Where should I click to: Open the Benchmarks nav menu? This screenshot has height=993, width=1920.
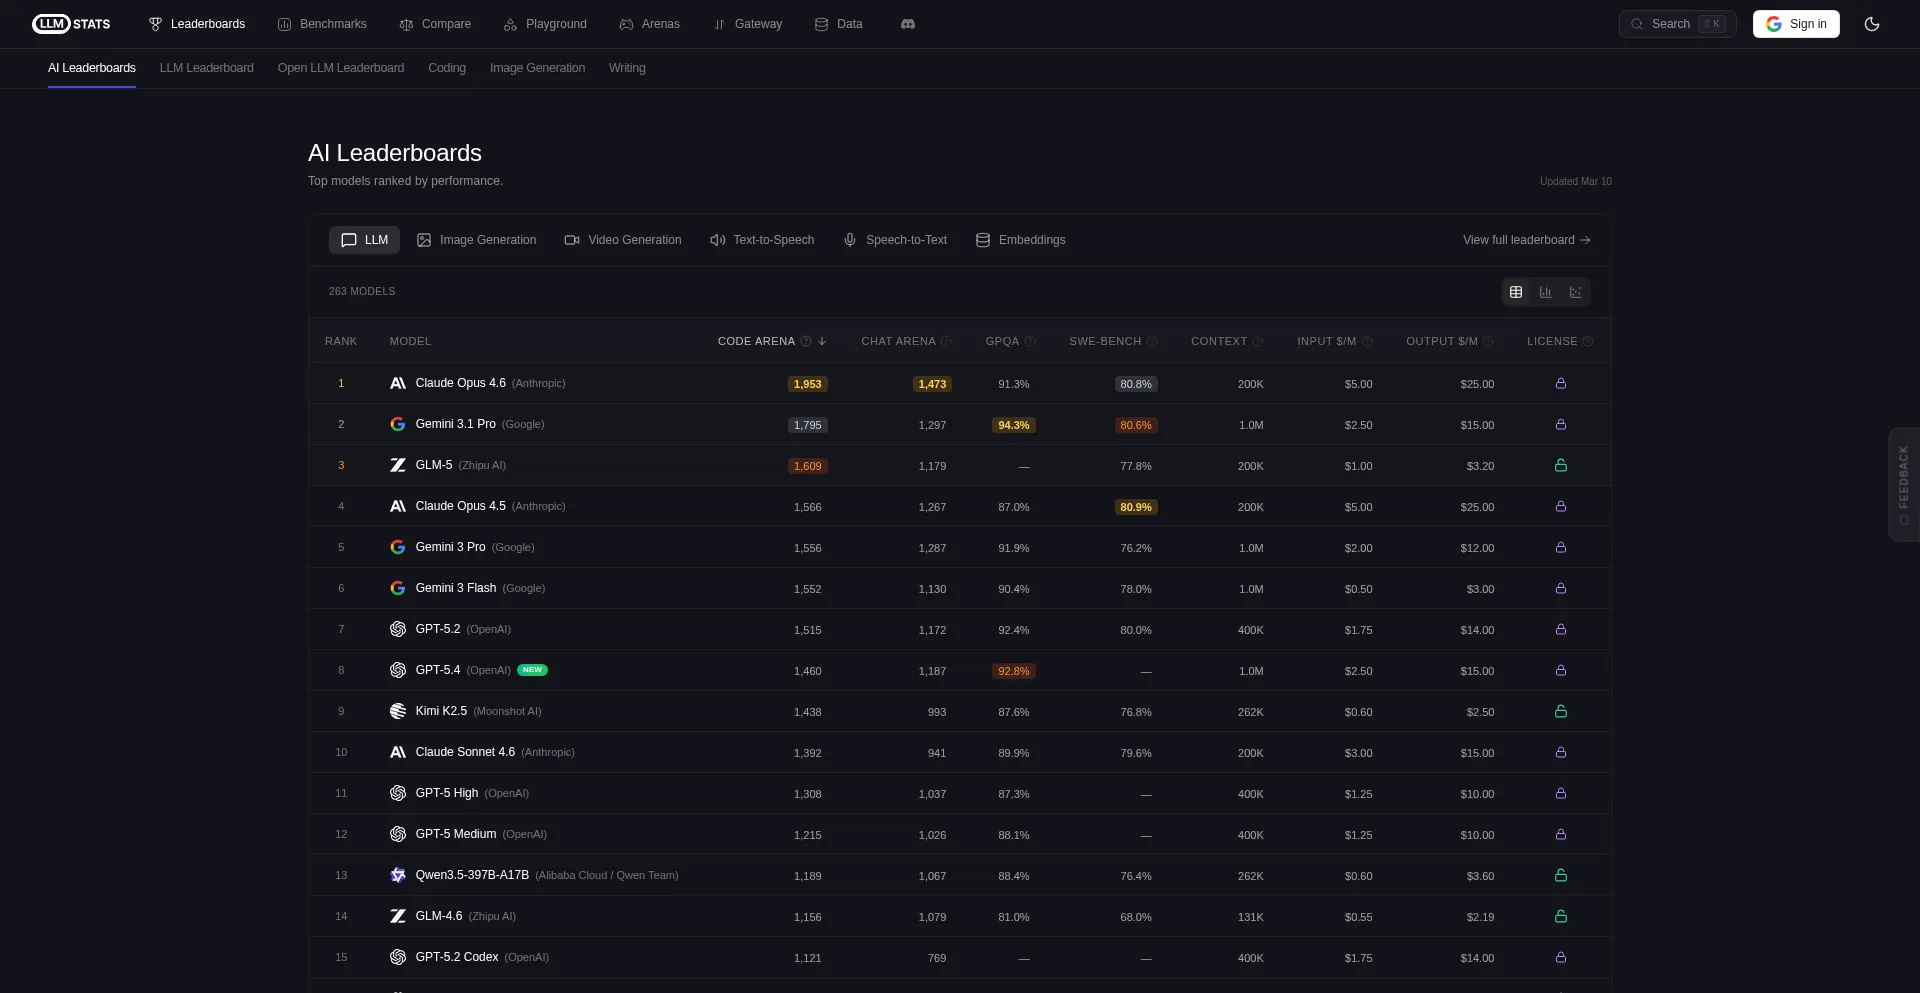pos(322,24)
